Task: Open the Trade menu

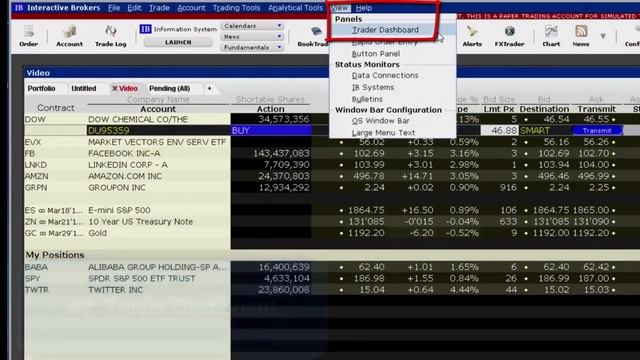Action: click(159, 8)
